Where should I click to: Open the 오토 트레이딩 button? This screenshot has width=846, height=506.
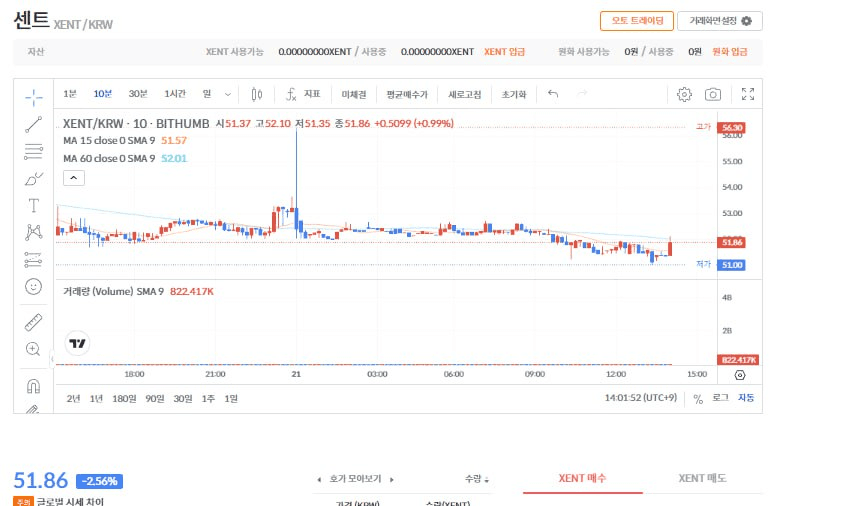coord(637,21)
